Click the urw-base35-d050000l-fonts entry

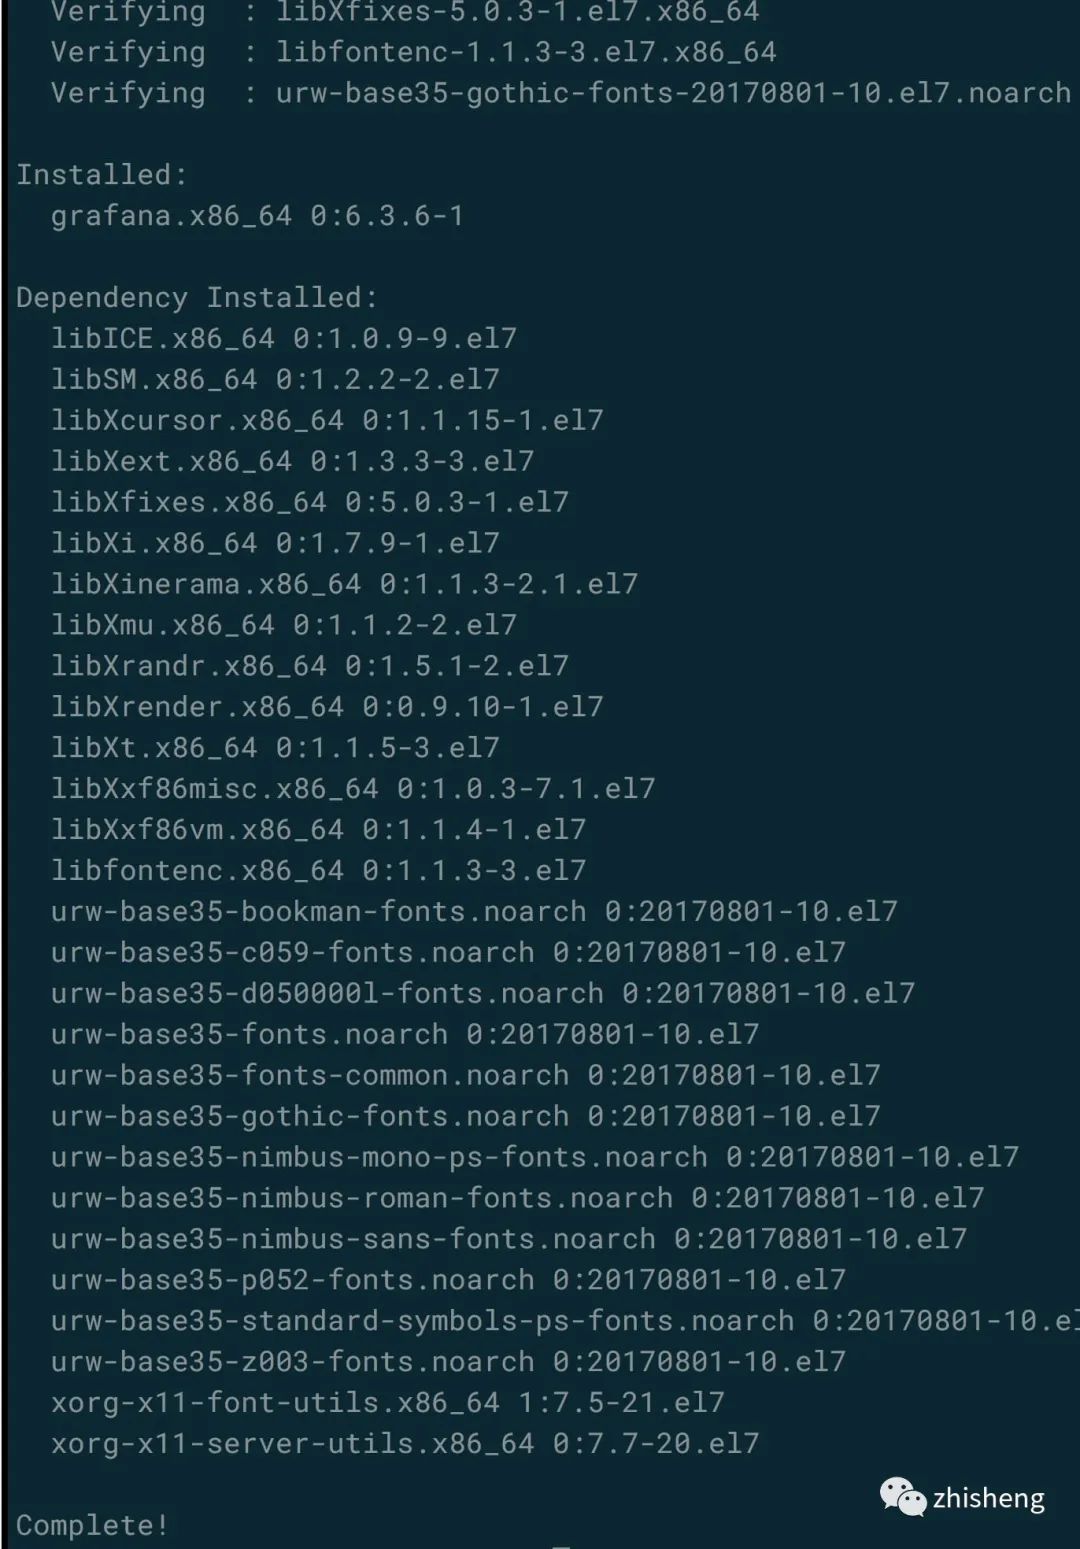coord(483,994)
